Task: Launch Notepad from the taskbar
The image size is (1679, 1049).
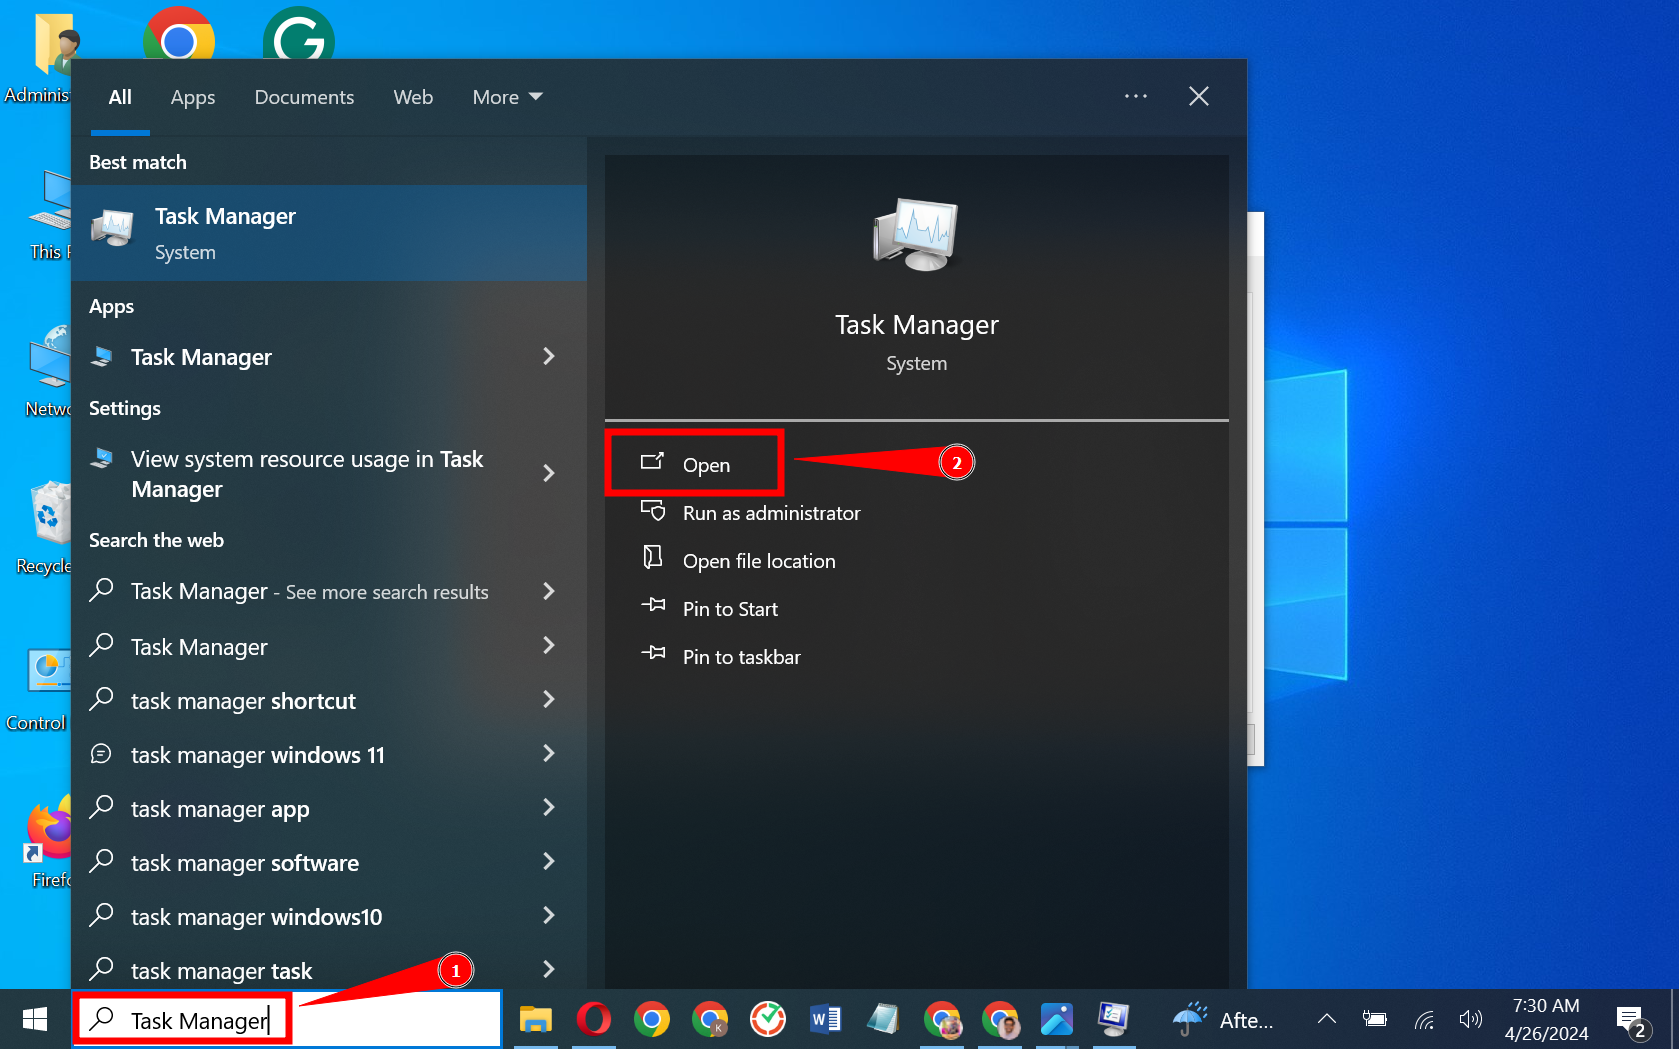Action: pyautogui.click(x=883, y=1019)
